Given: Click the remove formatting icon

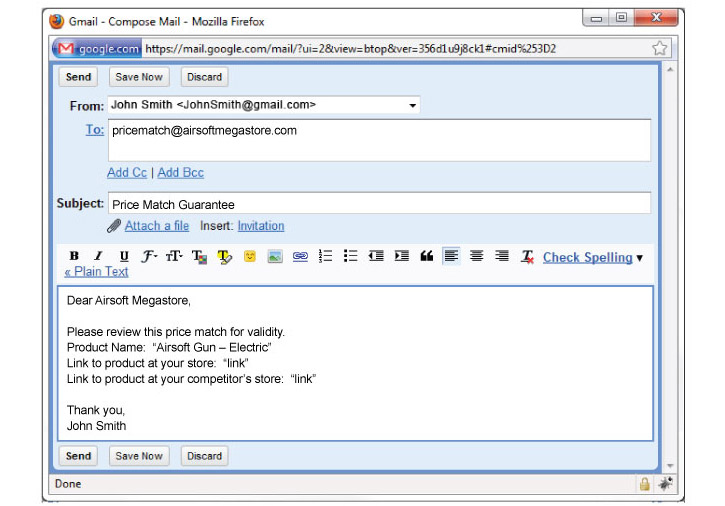Looking at the screenshot, I should tap(528, 257).
